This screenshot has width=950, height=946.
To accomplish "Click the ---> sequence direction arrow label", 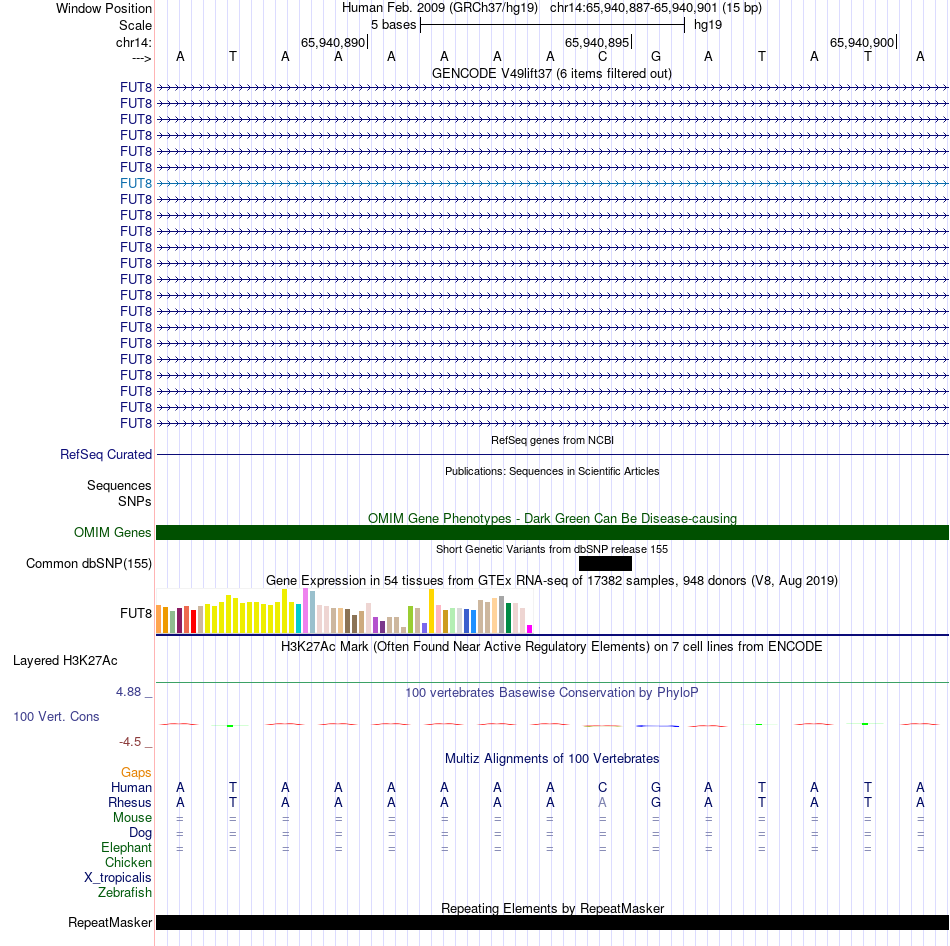I will point(141,58).
